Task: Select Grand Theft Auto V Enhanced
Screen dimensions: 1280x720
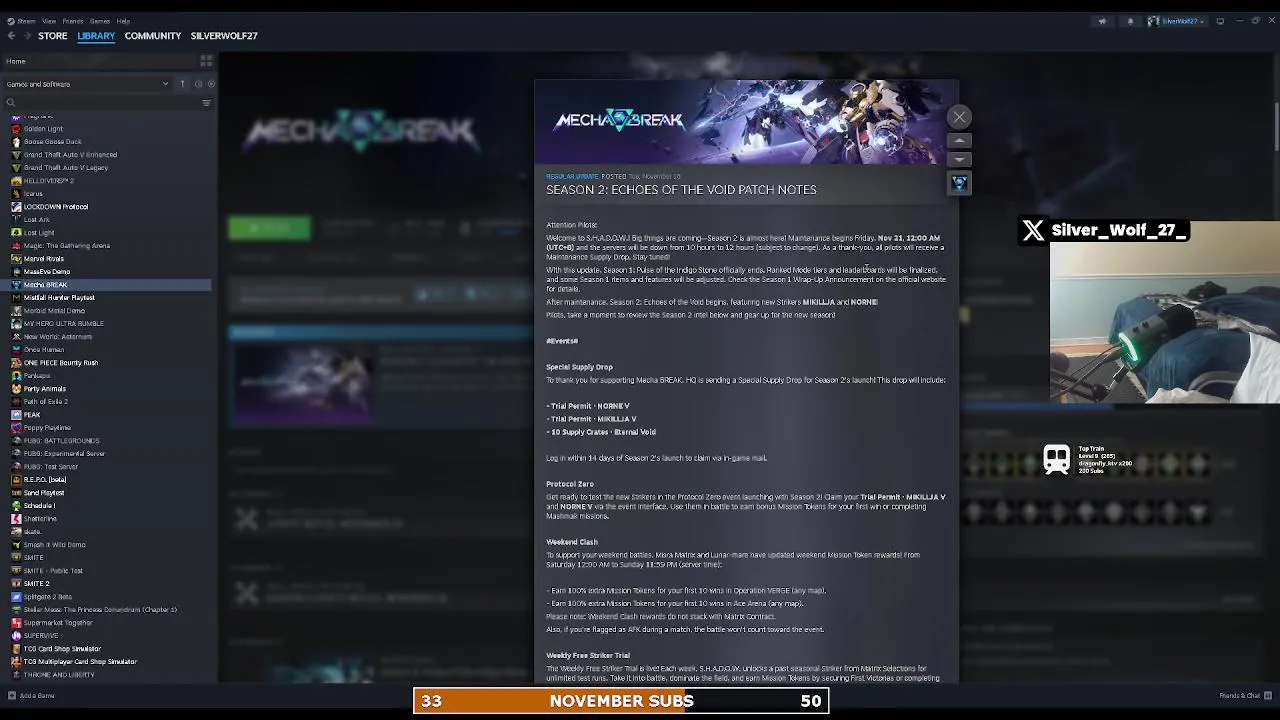Action: point(70,154)
